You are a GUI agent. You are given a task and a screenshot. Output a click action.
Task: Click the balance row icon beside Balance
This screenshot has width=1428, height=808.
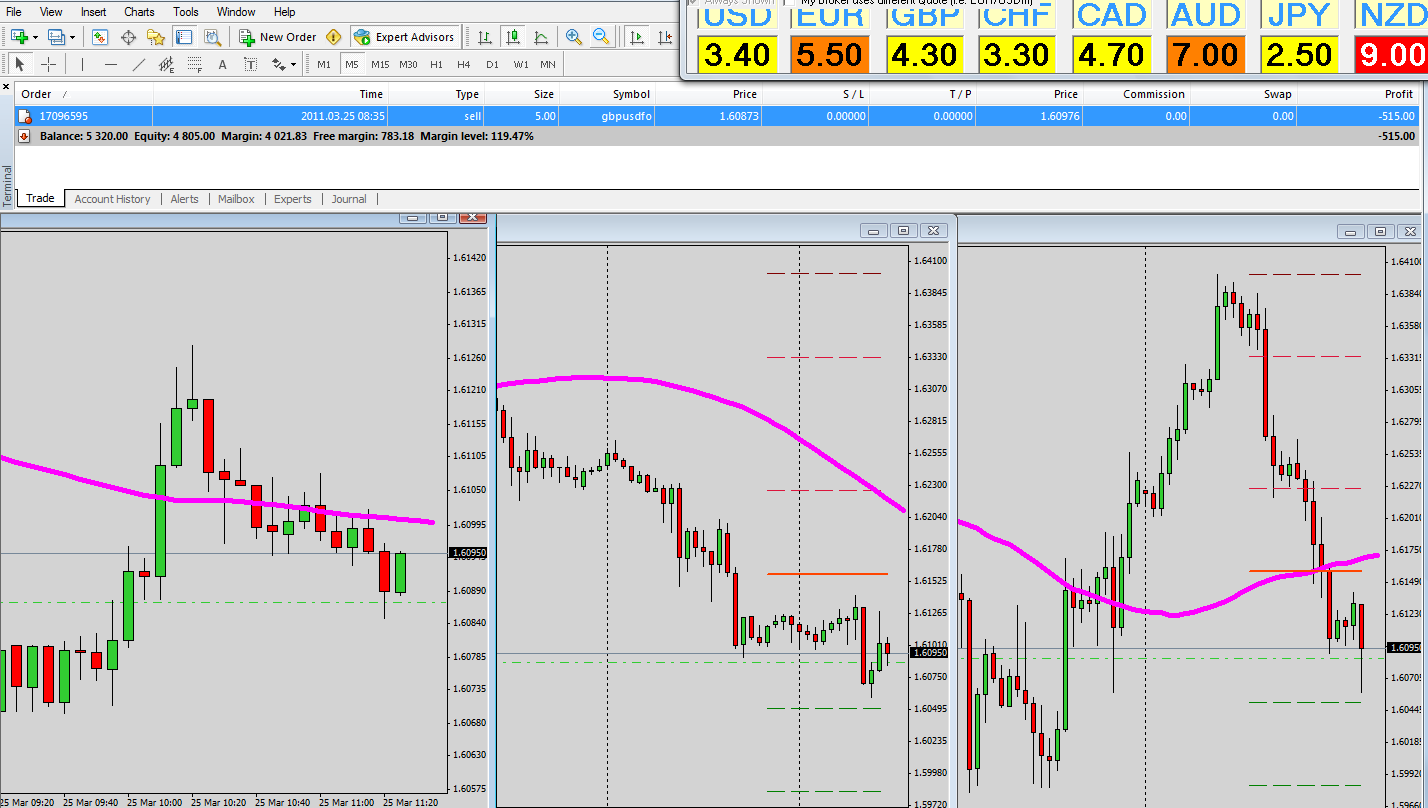25,136
